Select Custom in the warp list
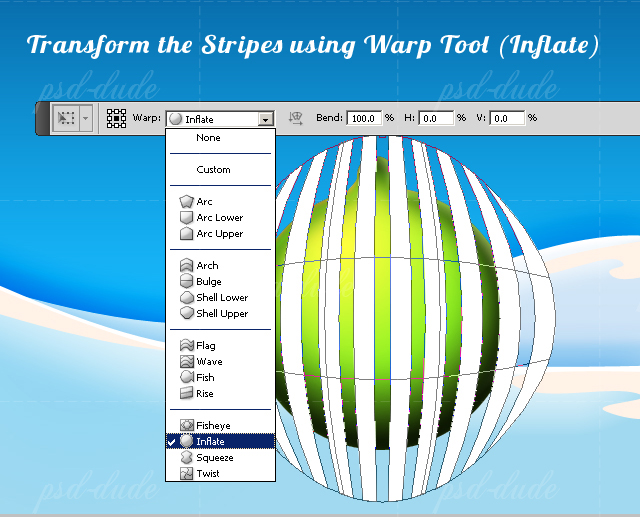The image size is (640, 517). (220, 170)
